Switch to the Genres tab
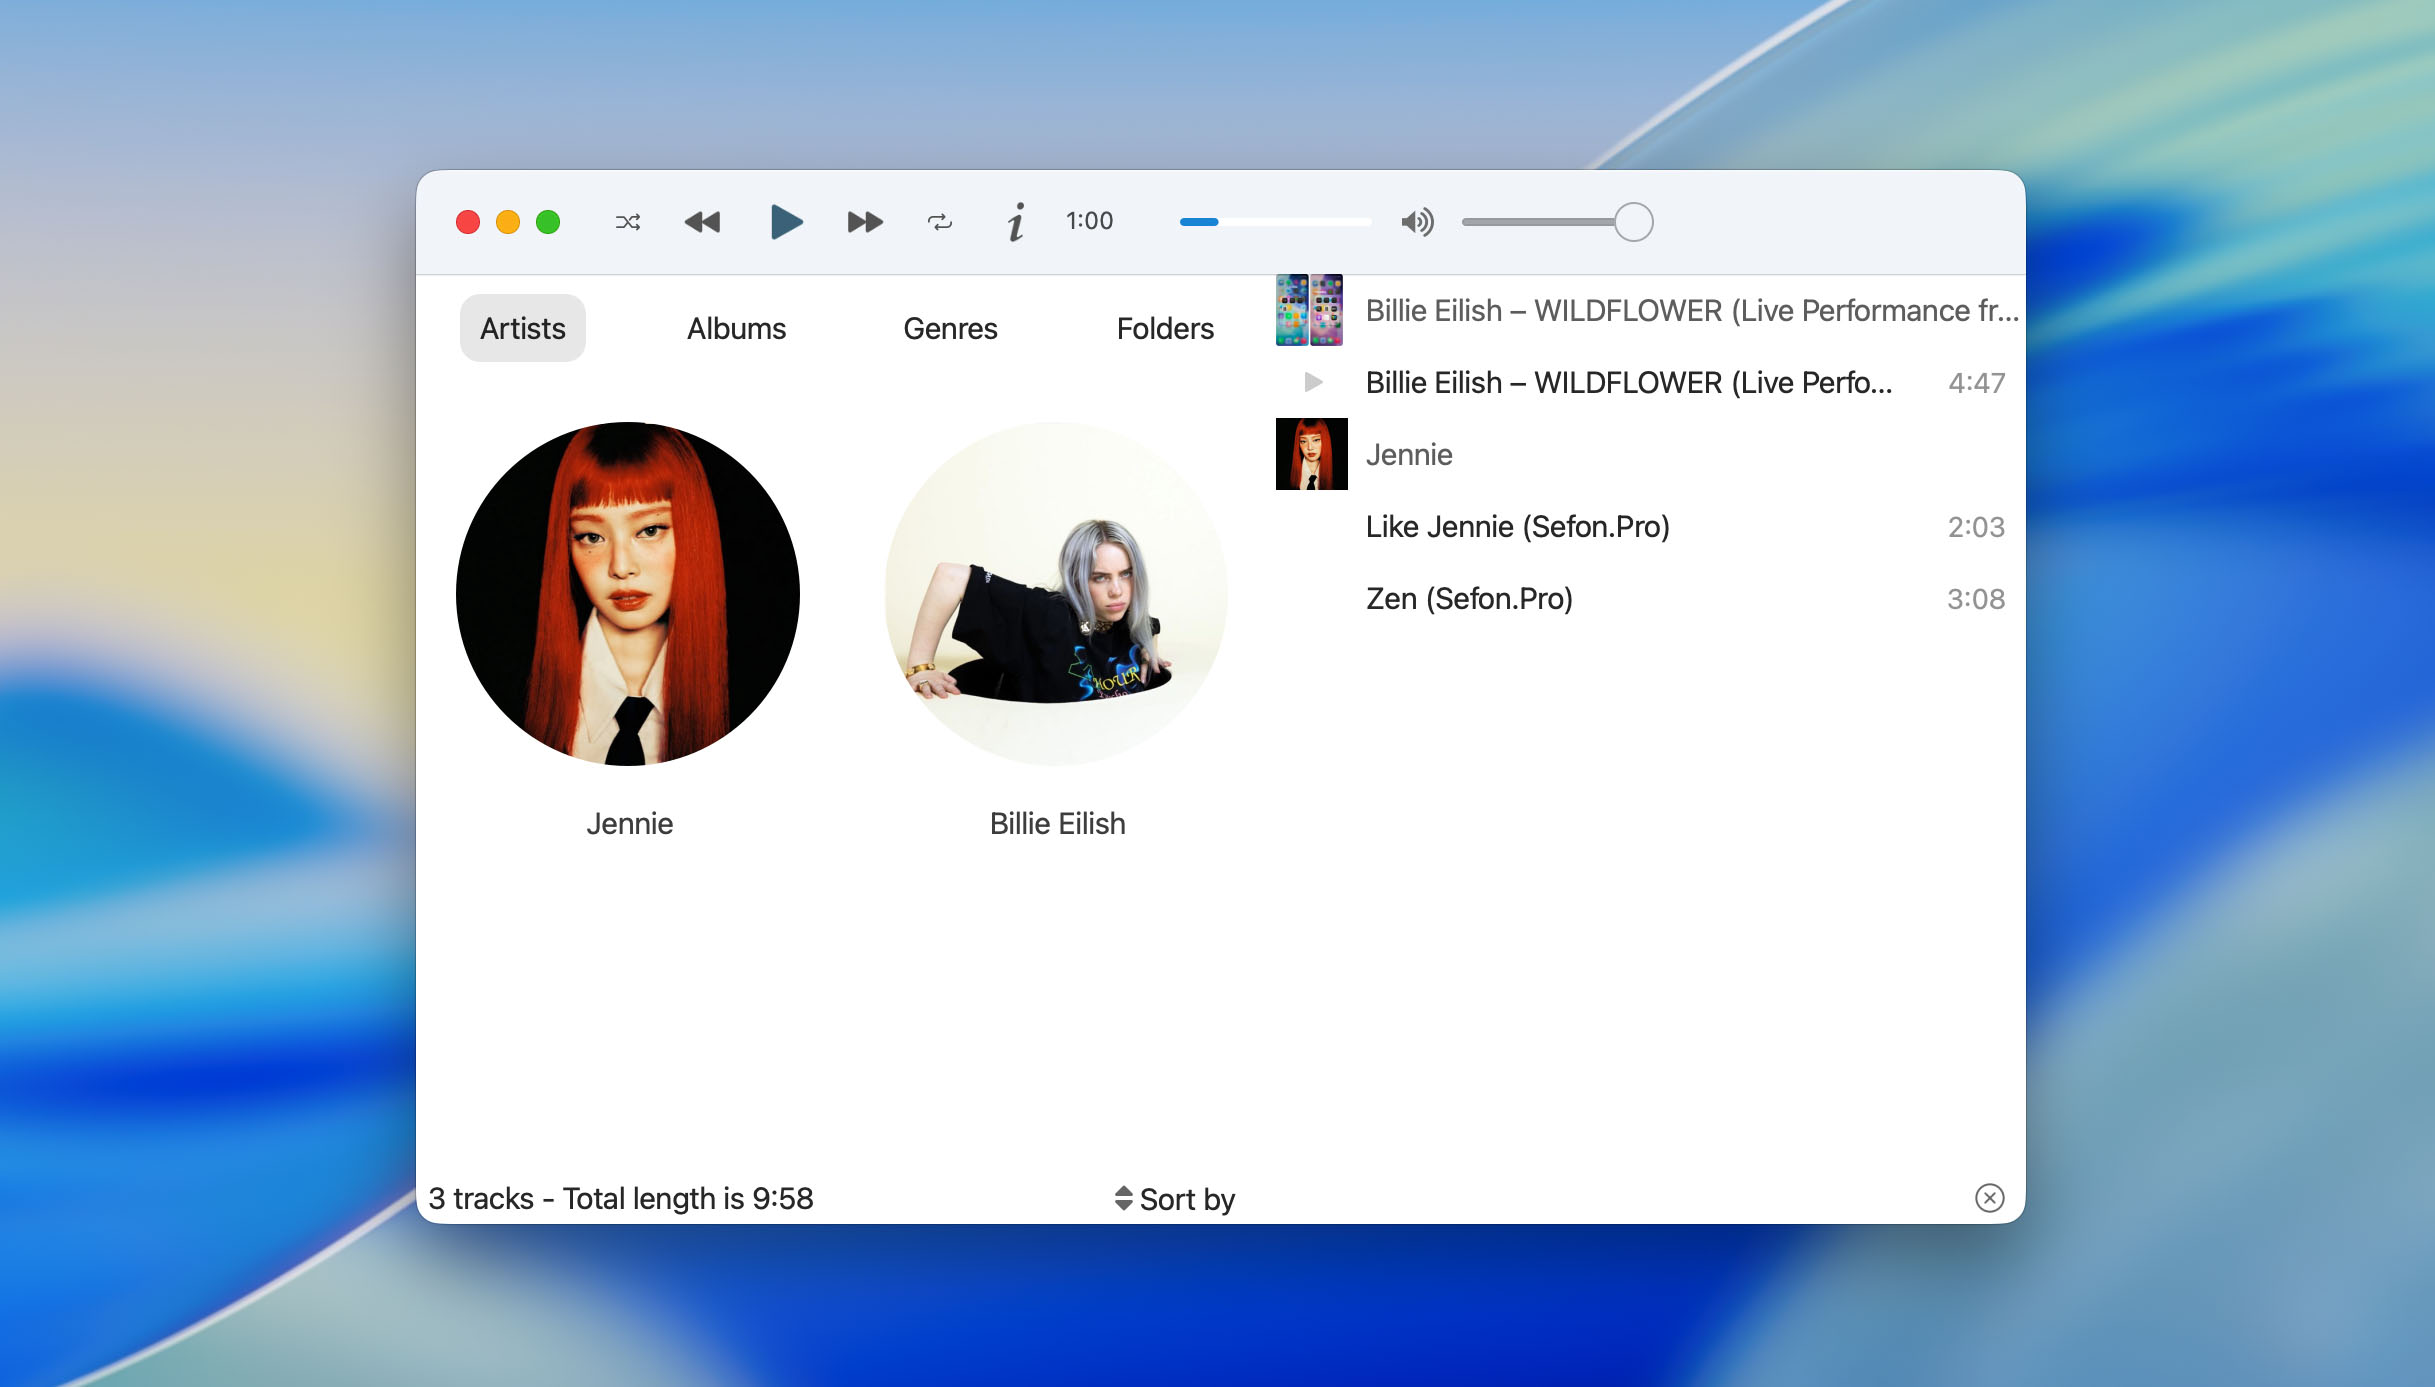The height and width of the screenshot is (1387, 2435). pyautogui.click(x=950, y=328)
